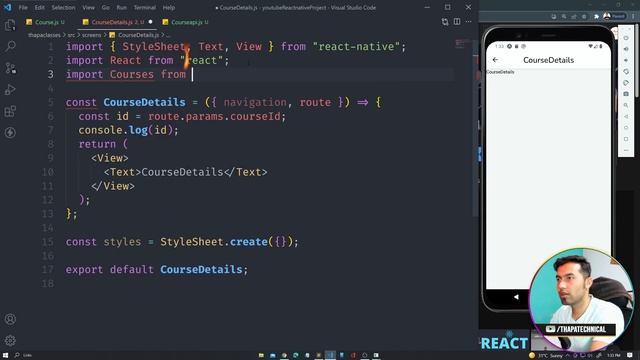Click "console.log(id)" on line 7

point(126,130)
